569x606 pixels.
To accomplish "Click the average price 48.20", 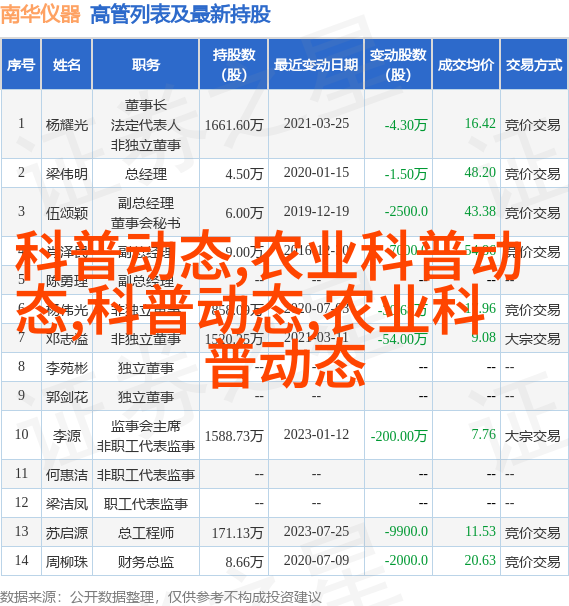I will [x=480, y=172].
